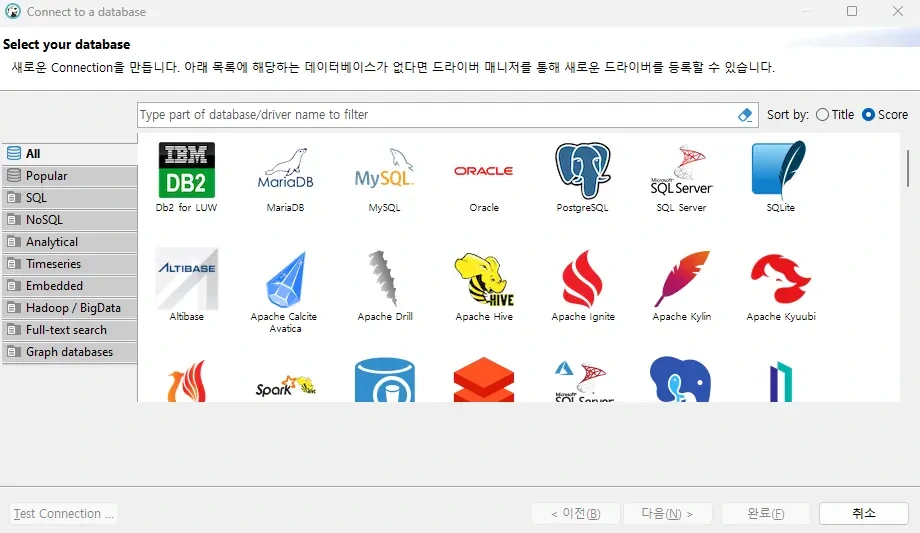Viewport: 920px width, 533px height.
Task: Choose the Azure SQL Server icon
Action: coord(584,381)
